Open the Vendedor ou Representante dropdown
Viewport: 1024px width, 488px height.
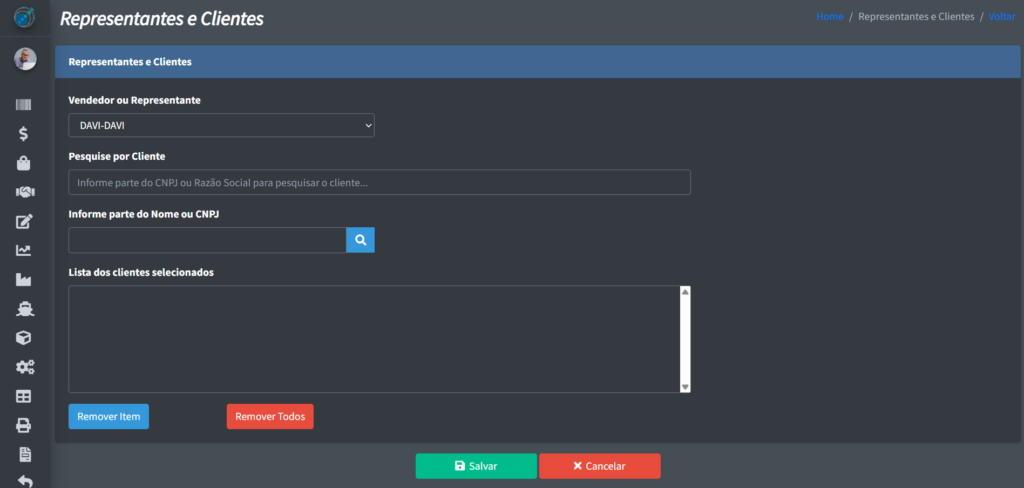(x=221, y=125)
